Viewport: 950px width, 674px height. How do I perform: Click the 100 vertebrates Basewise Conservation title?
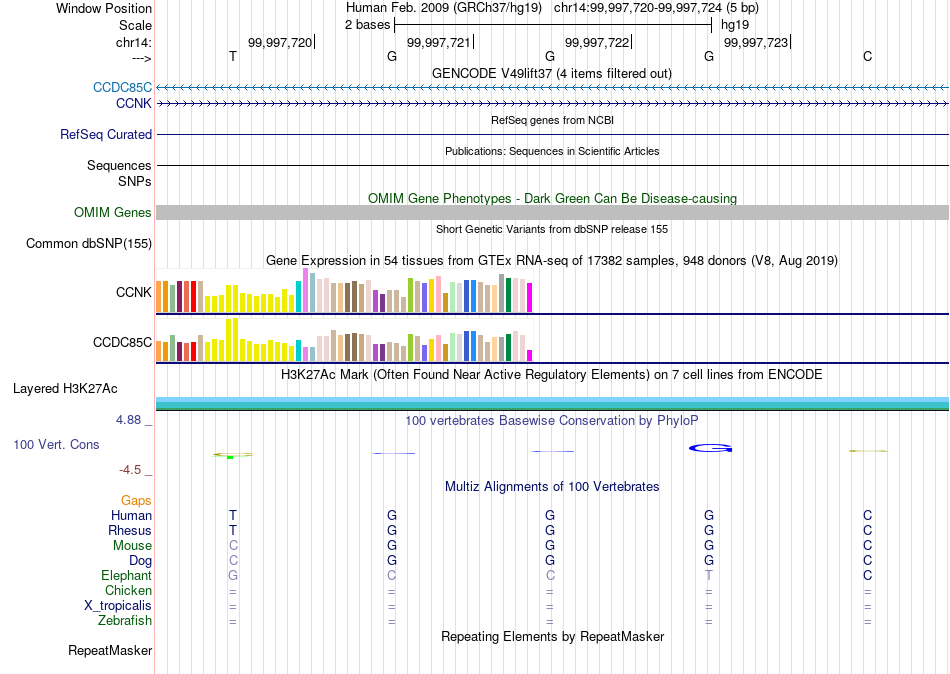point(551,421)
